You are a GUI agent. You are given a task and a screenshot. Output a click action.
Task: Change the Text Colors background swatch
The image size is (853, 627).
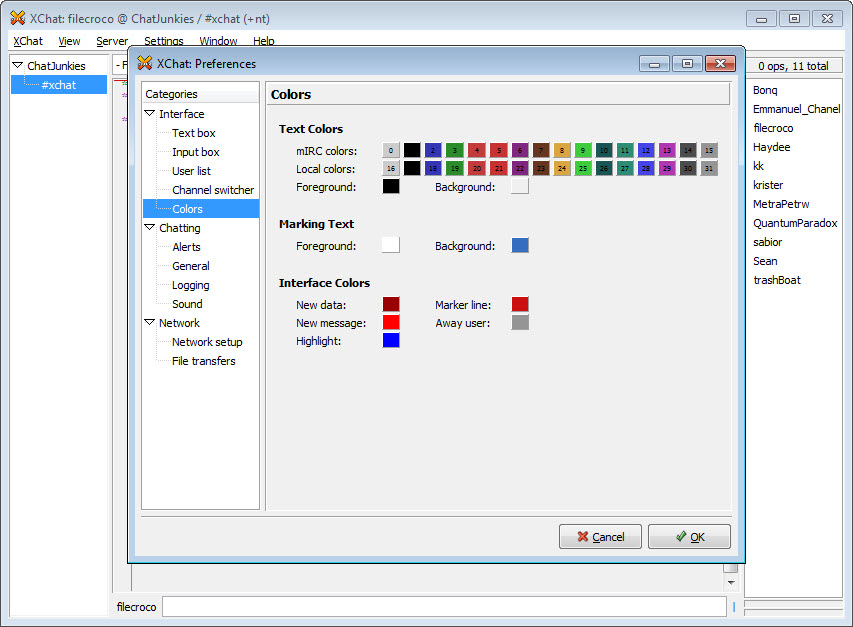click(x=520, y=186)
